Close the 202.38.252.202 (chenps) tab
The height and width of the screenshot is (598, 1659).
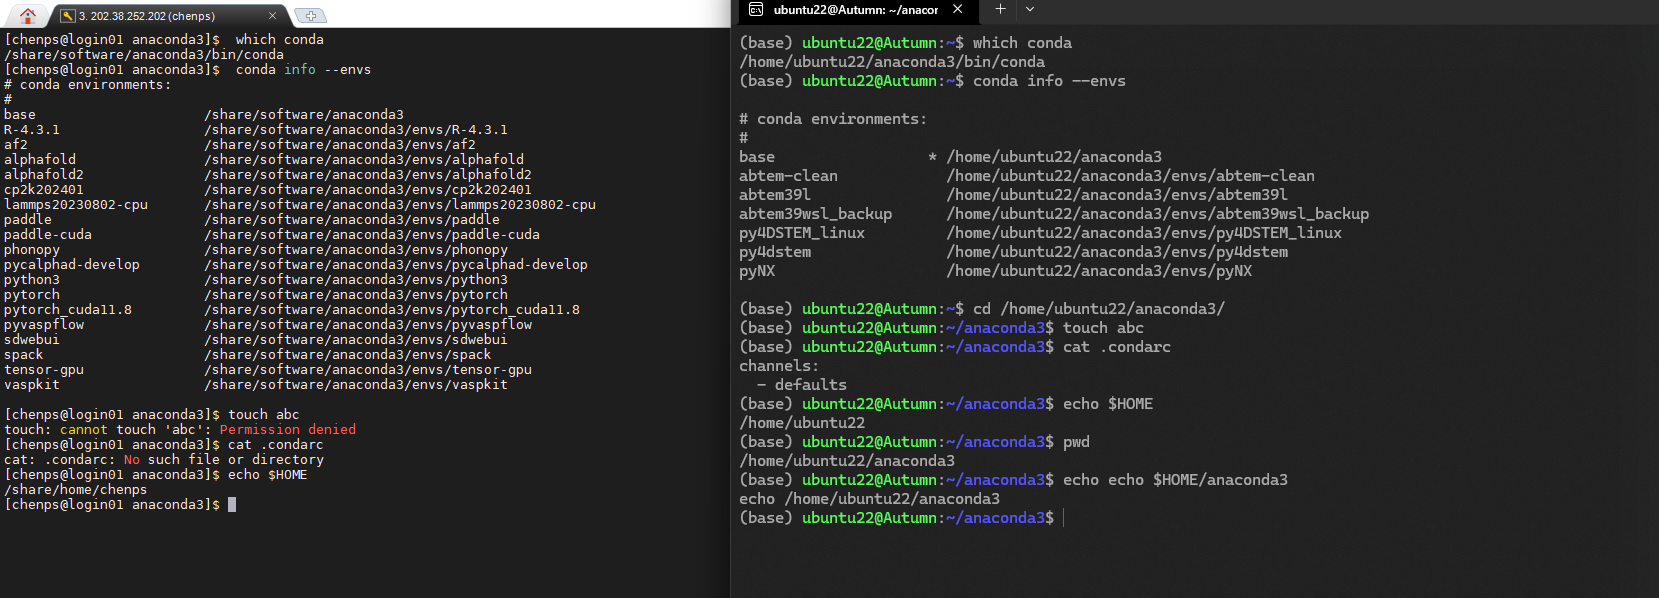tap(272, 16)
